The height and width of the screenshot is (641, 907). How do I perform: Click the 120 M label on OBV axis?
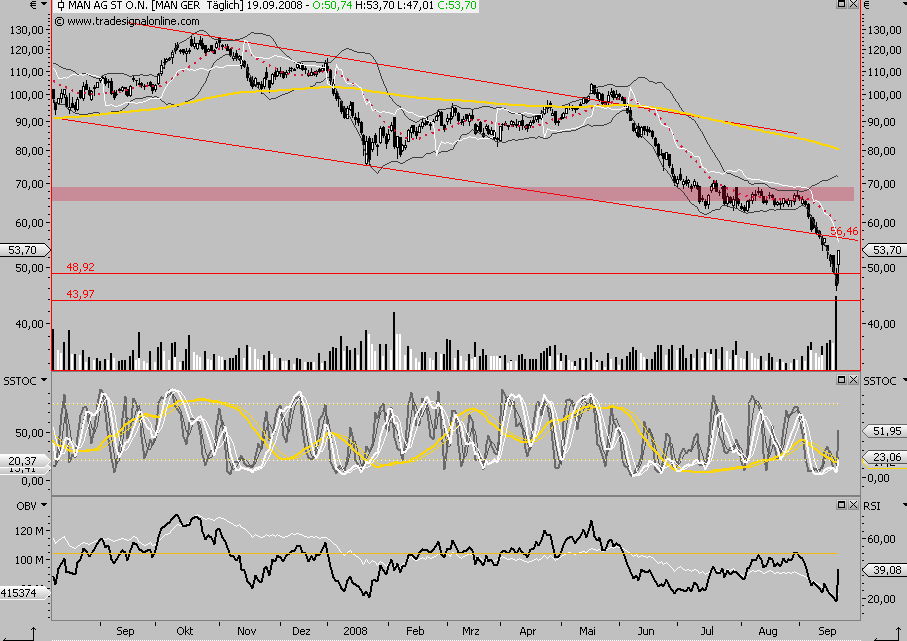coord(29,531)
